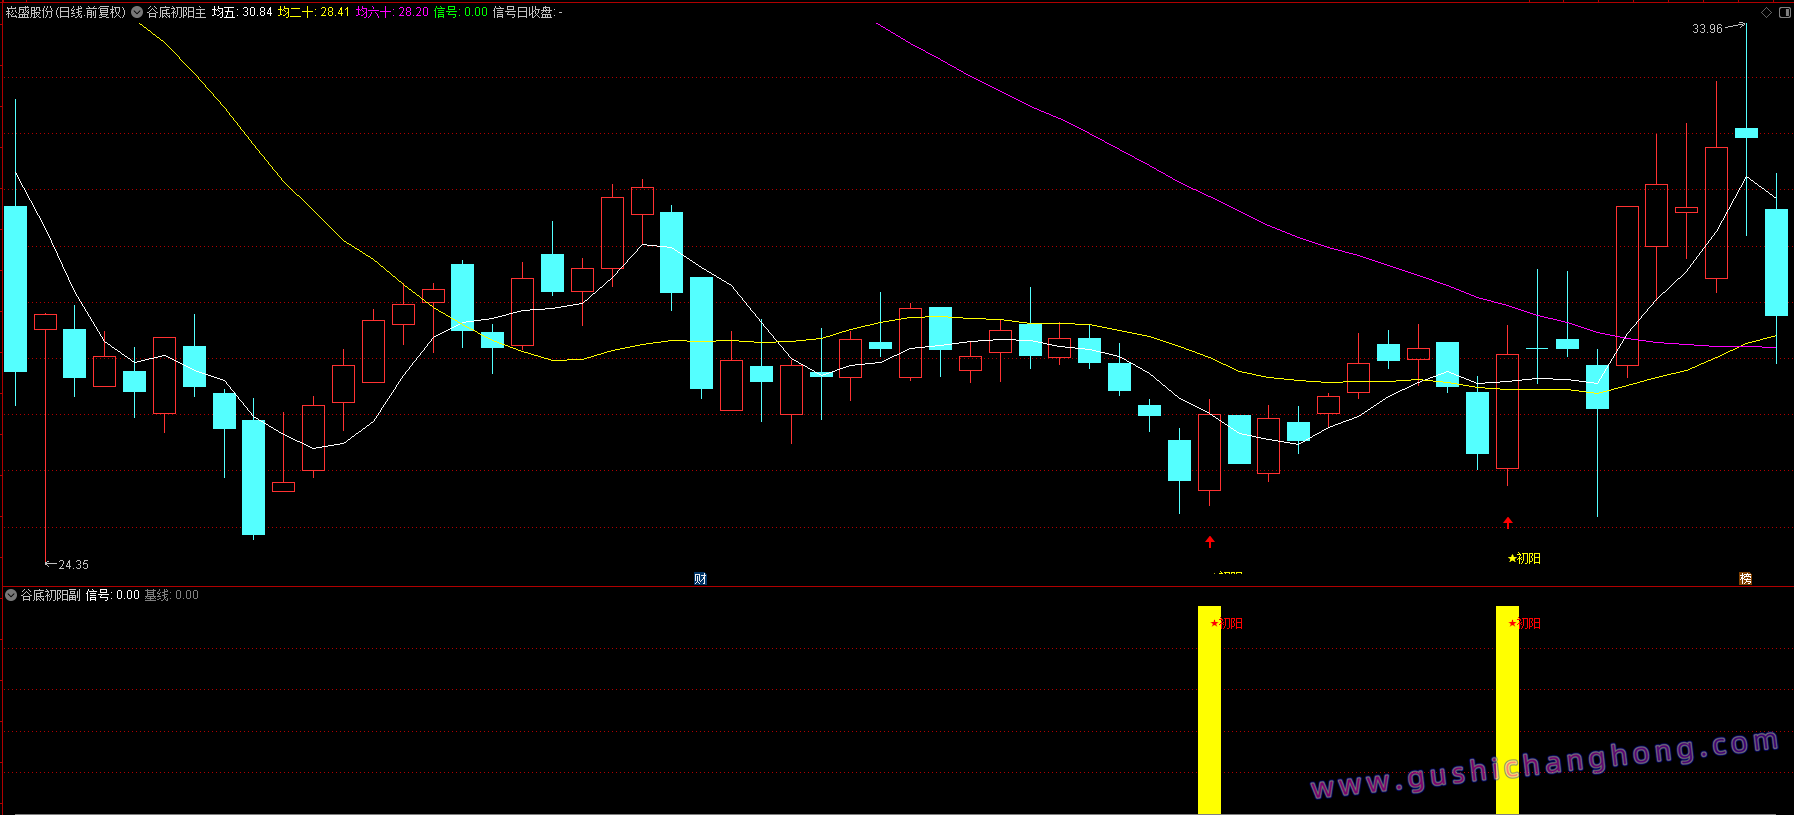
Task: Click the 均五: 30.84 value
Action: coord(242,12)
